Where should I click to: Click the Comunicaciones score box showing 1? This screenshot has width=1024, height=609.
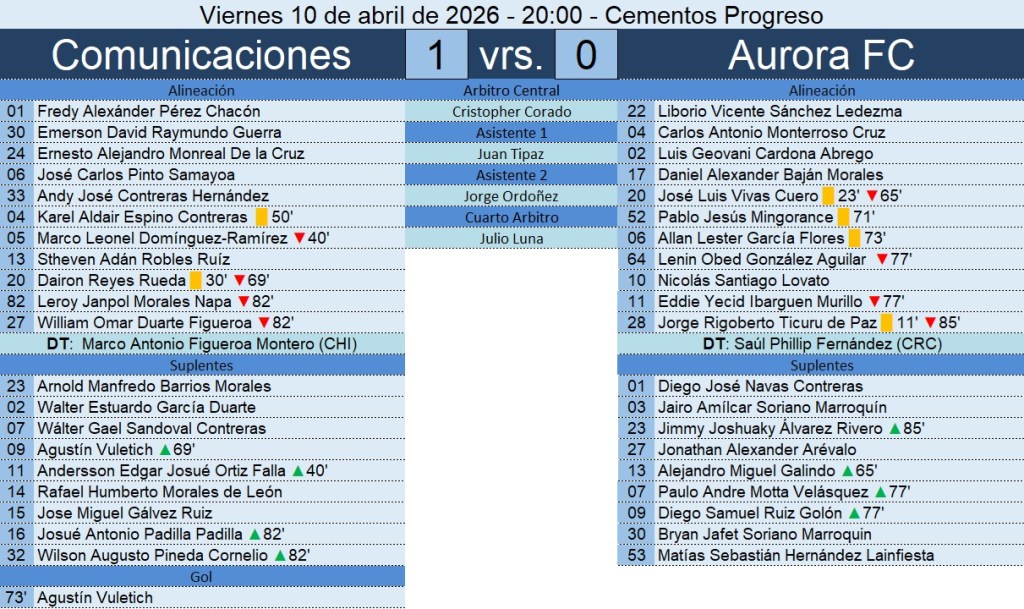(x=436, y=55)
